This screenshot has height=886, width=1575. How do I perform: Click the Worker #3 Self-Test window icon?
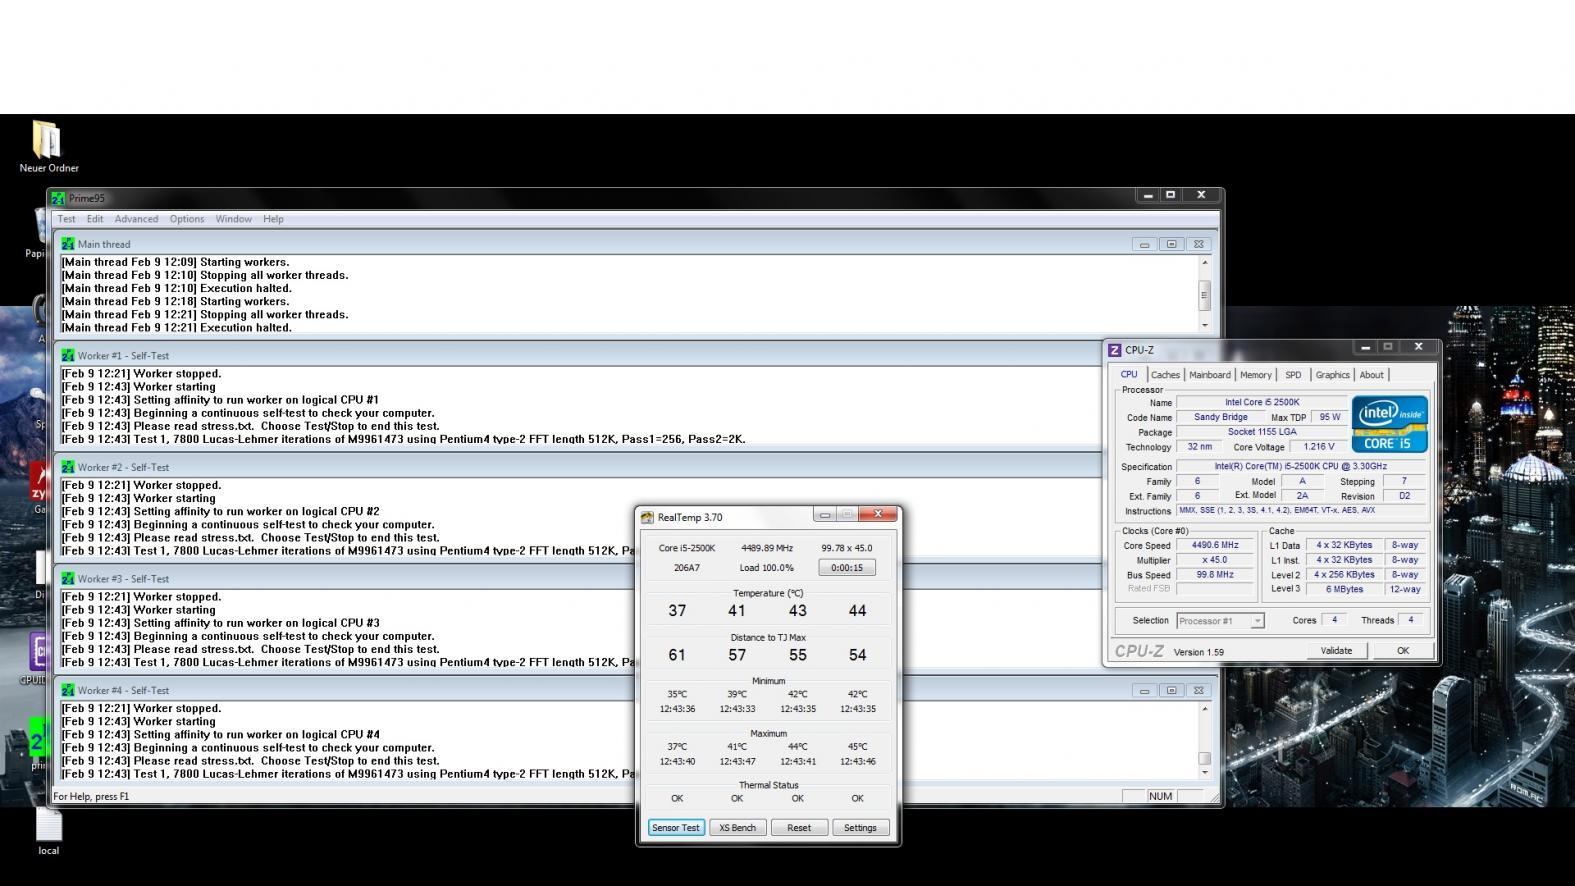[67, 578]
